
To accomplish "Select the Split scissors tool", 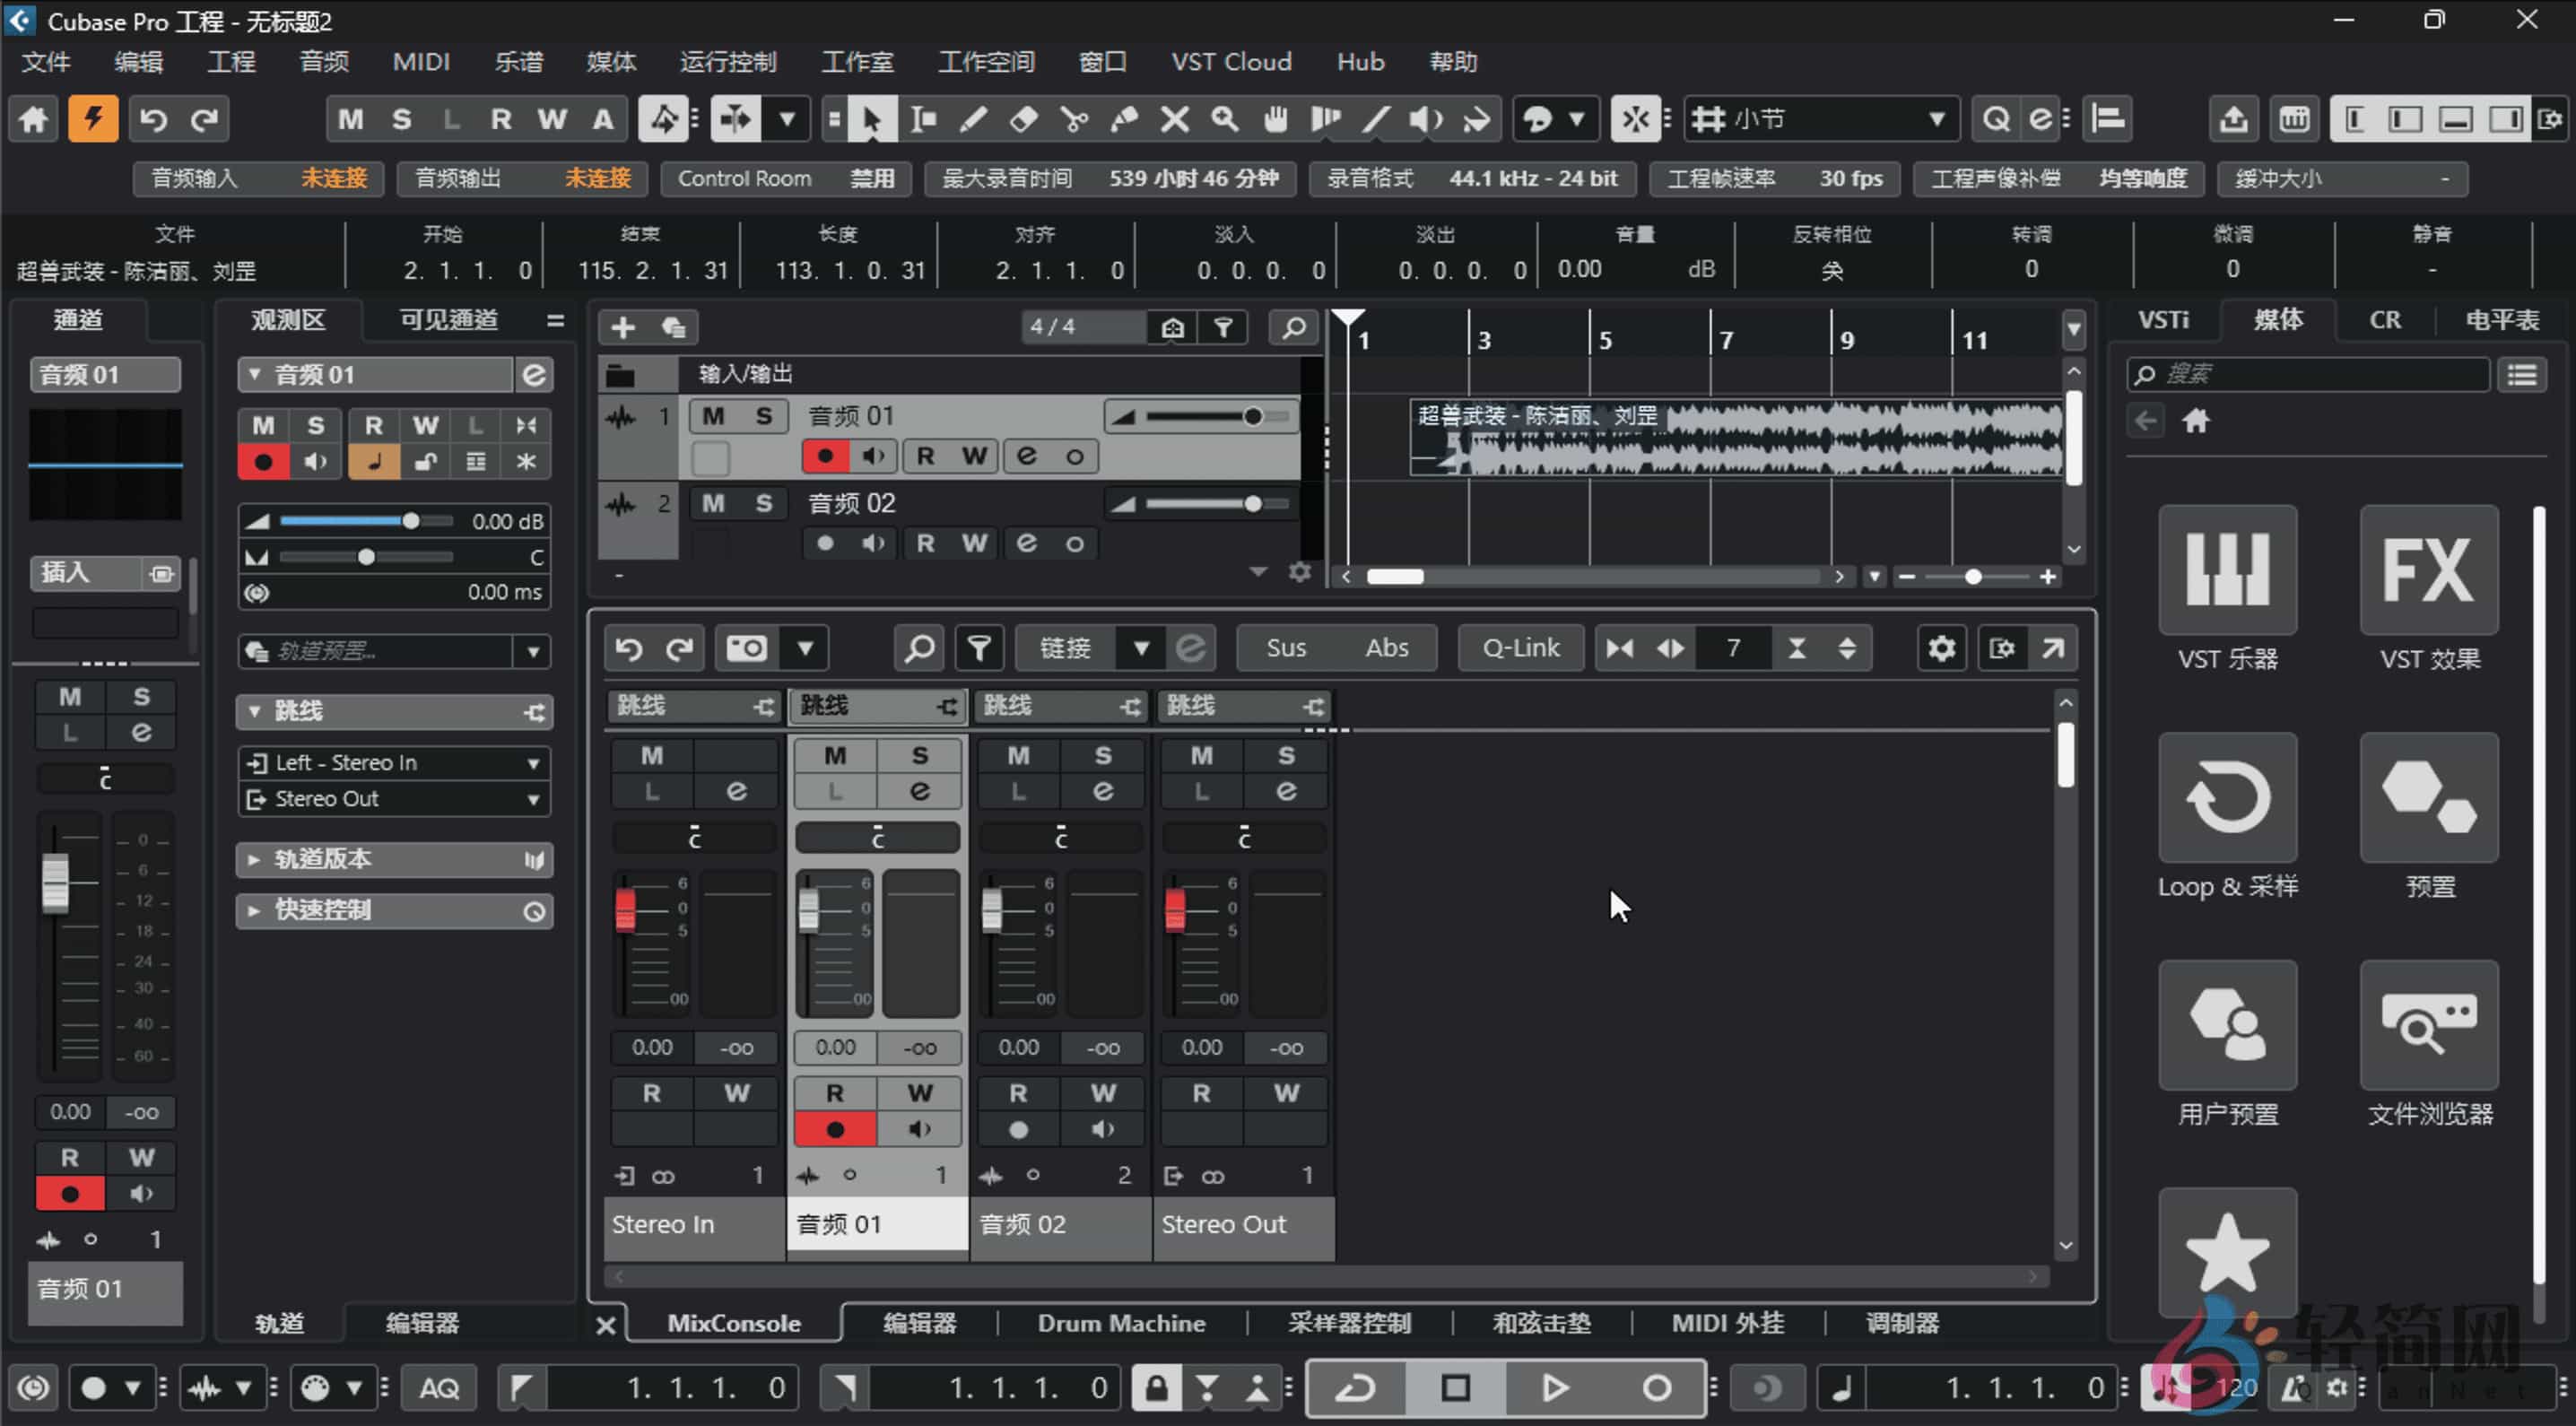I will (1073, 119).
